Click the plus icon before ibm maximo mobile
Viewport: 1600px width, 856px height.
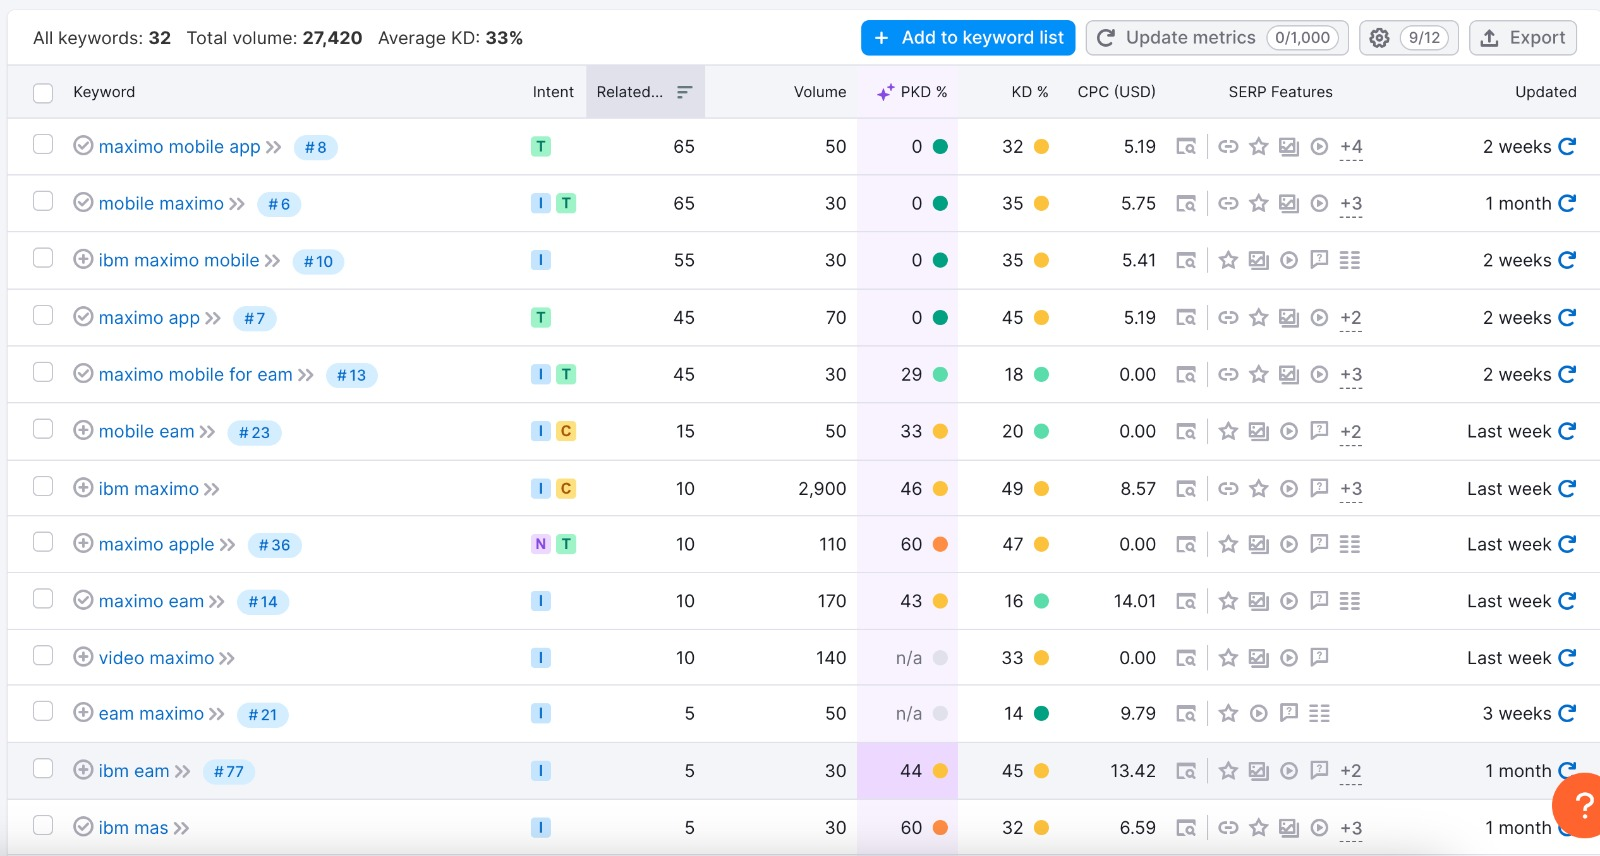coord(84,259)
